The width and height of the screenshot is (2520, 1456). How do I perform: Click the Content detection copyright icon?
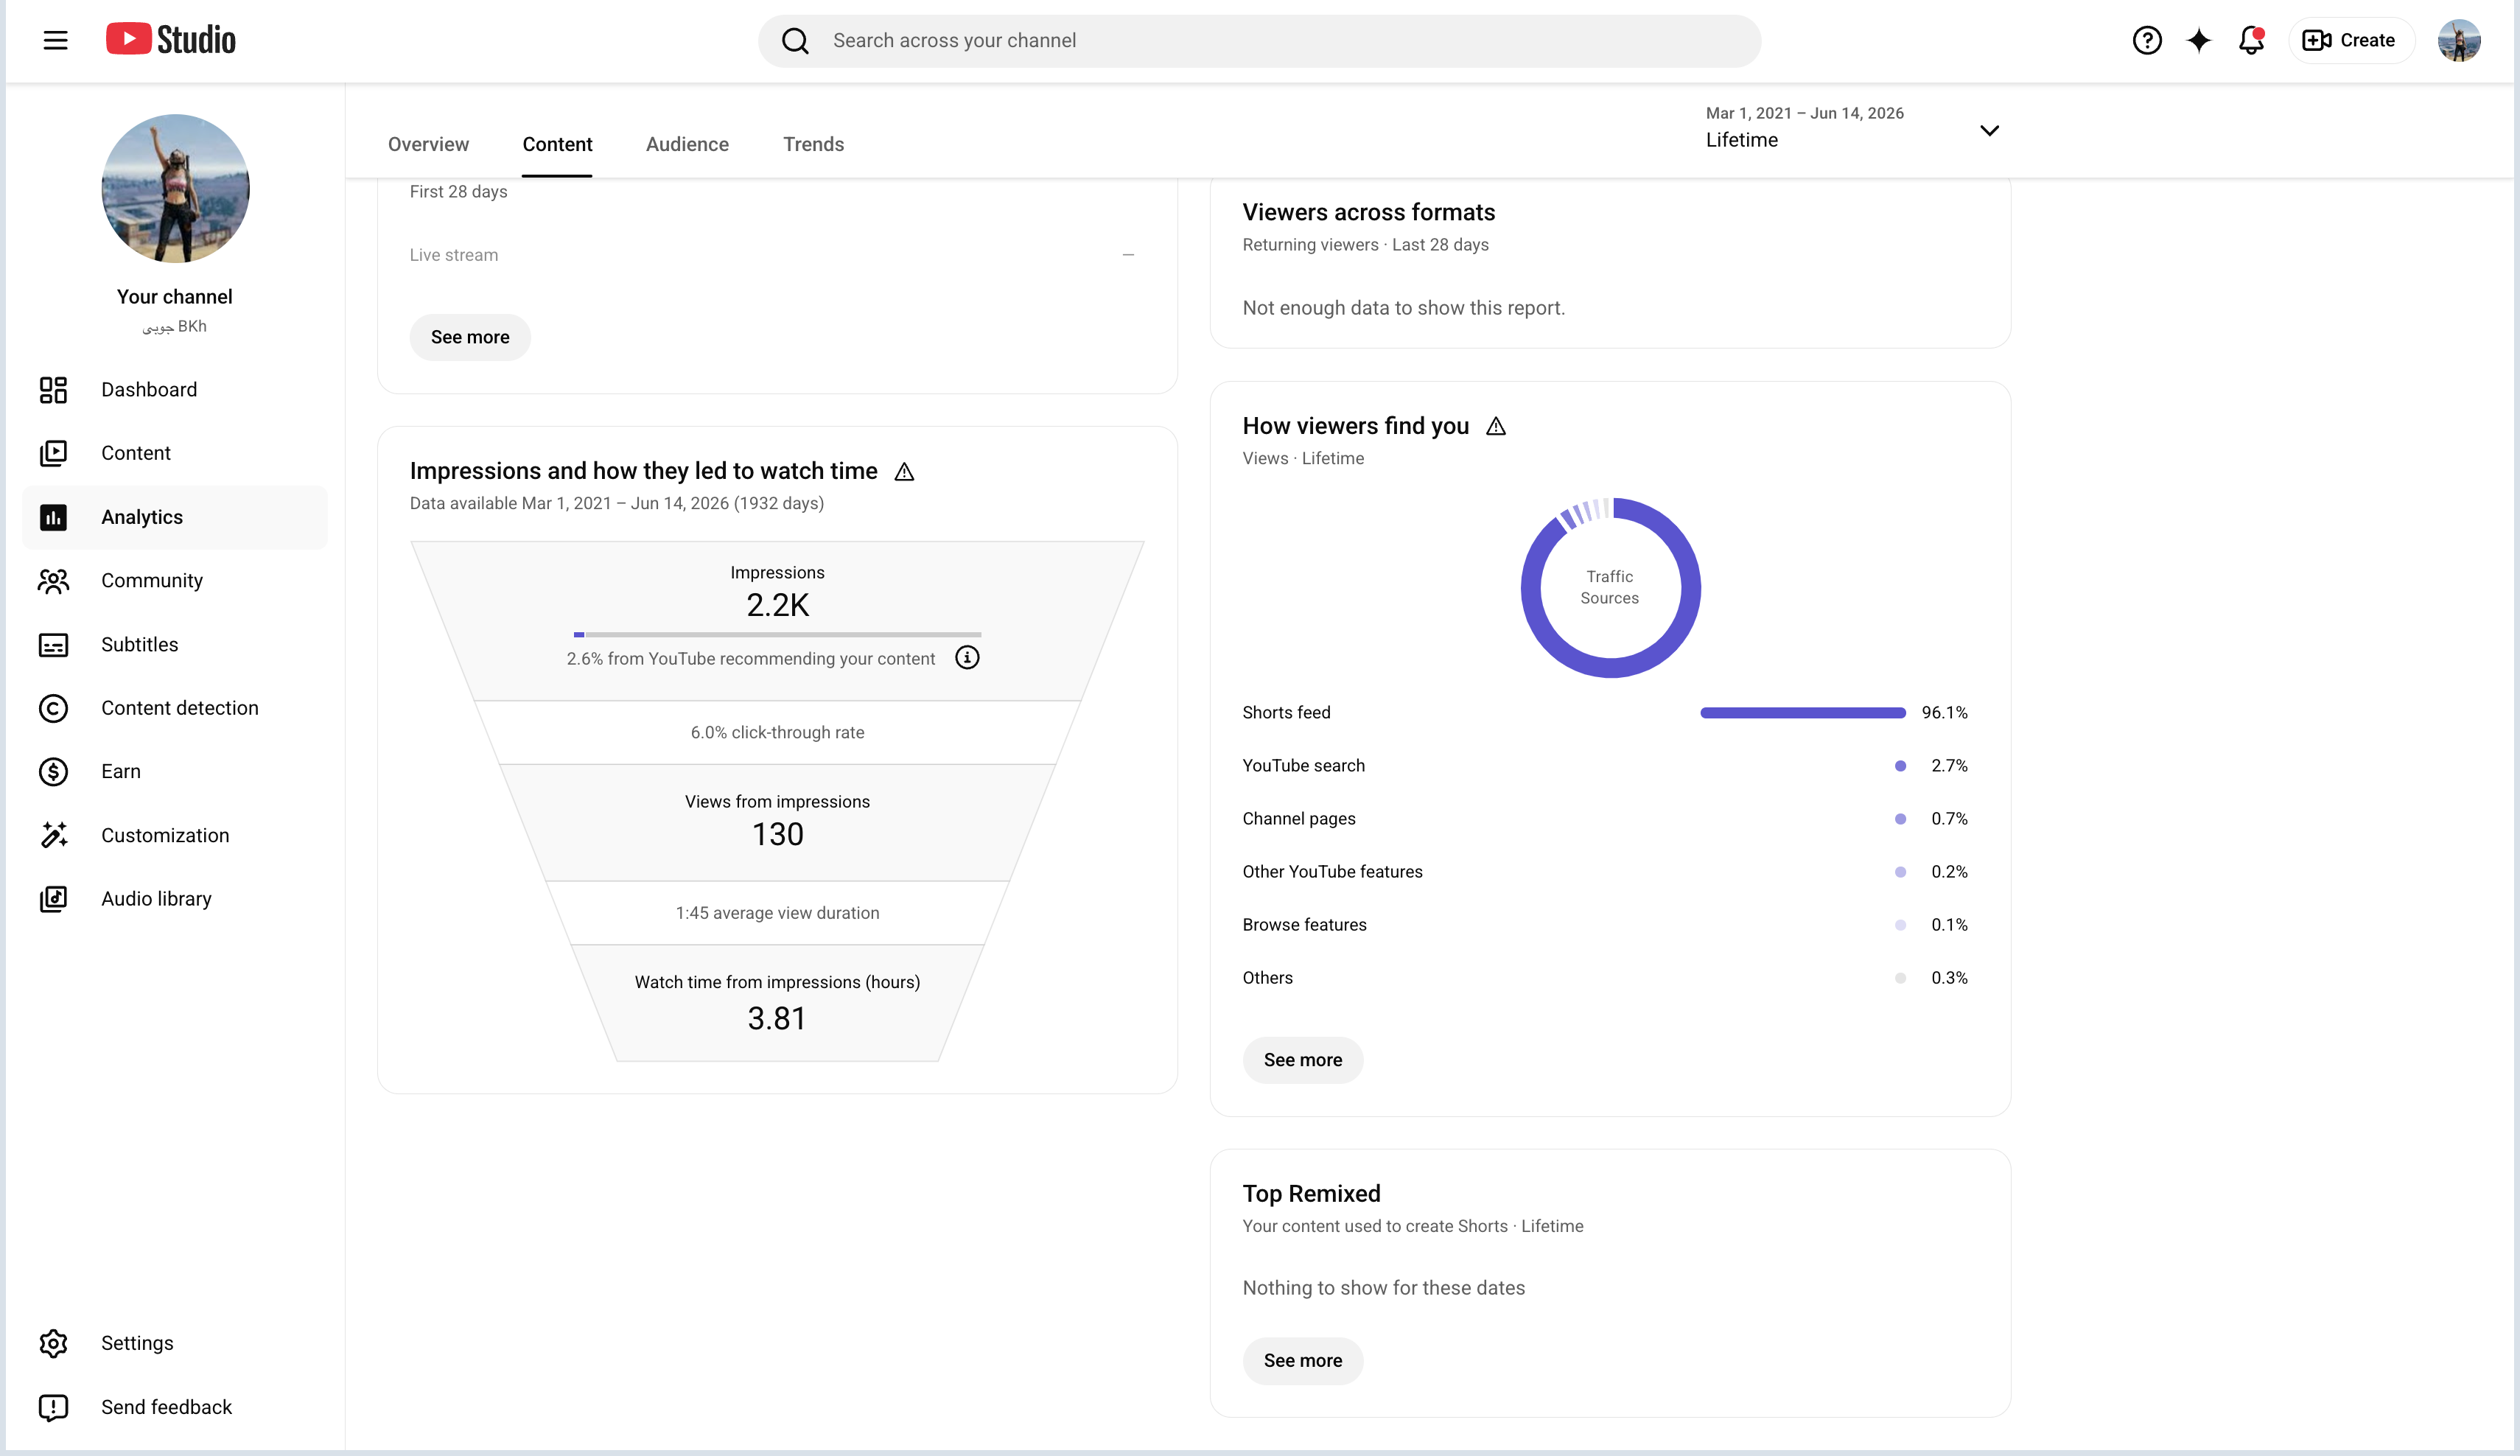coord(53,708)
